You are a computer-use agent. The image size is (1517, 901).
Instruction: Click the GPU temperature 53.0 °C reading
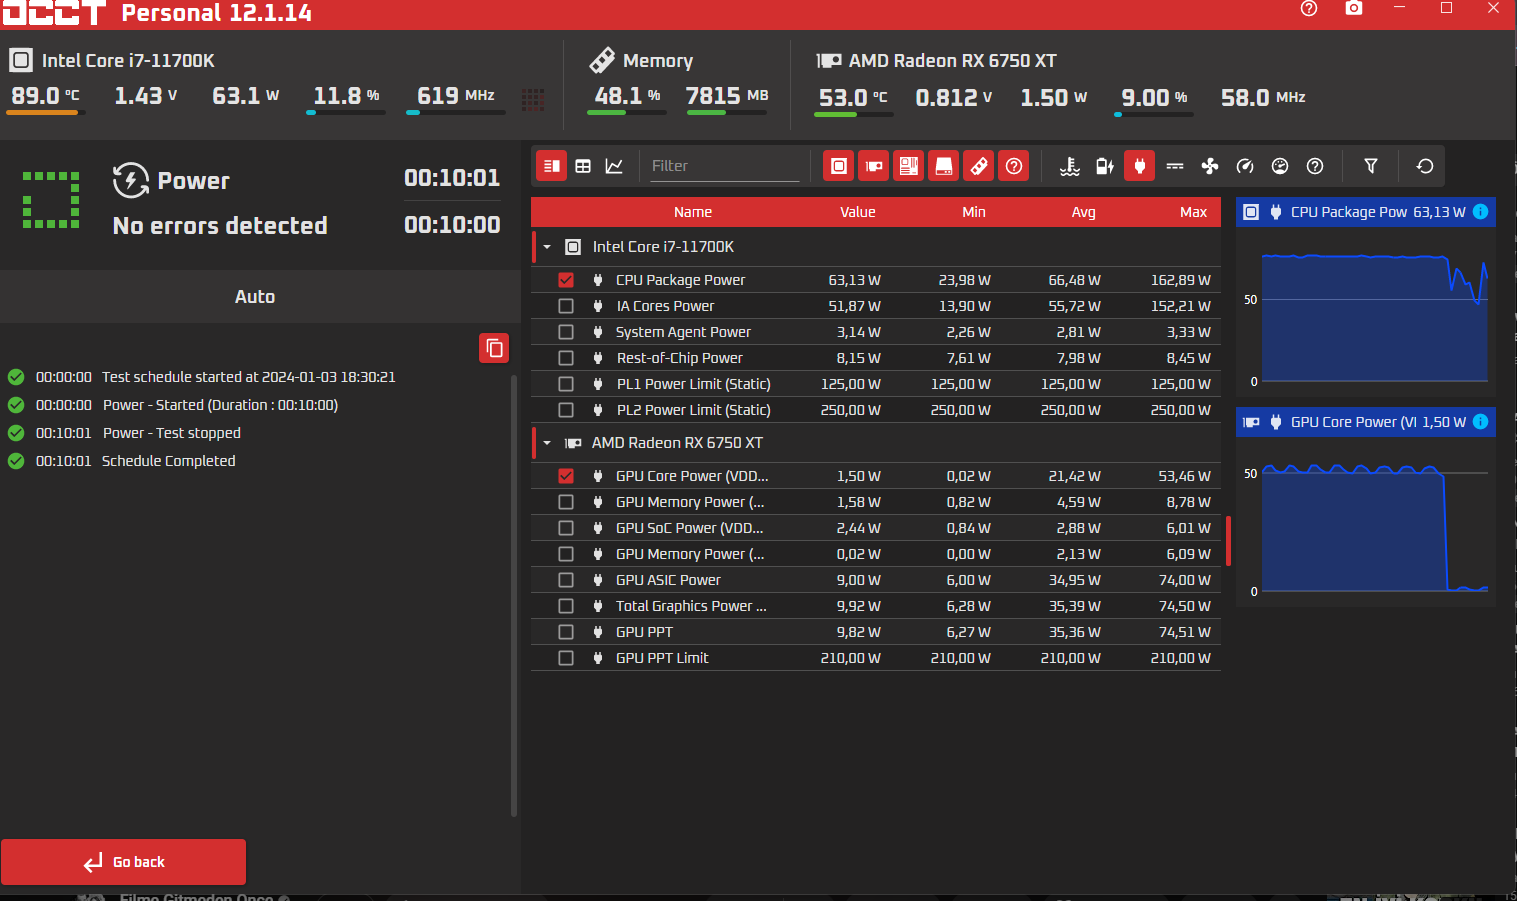pos(853,97)
